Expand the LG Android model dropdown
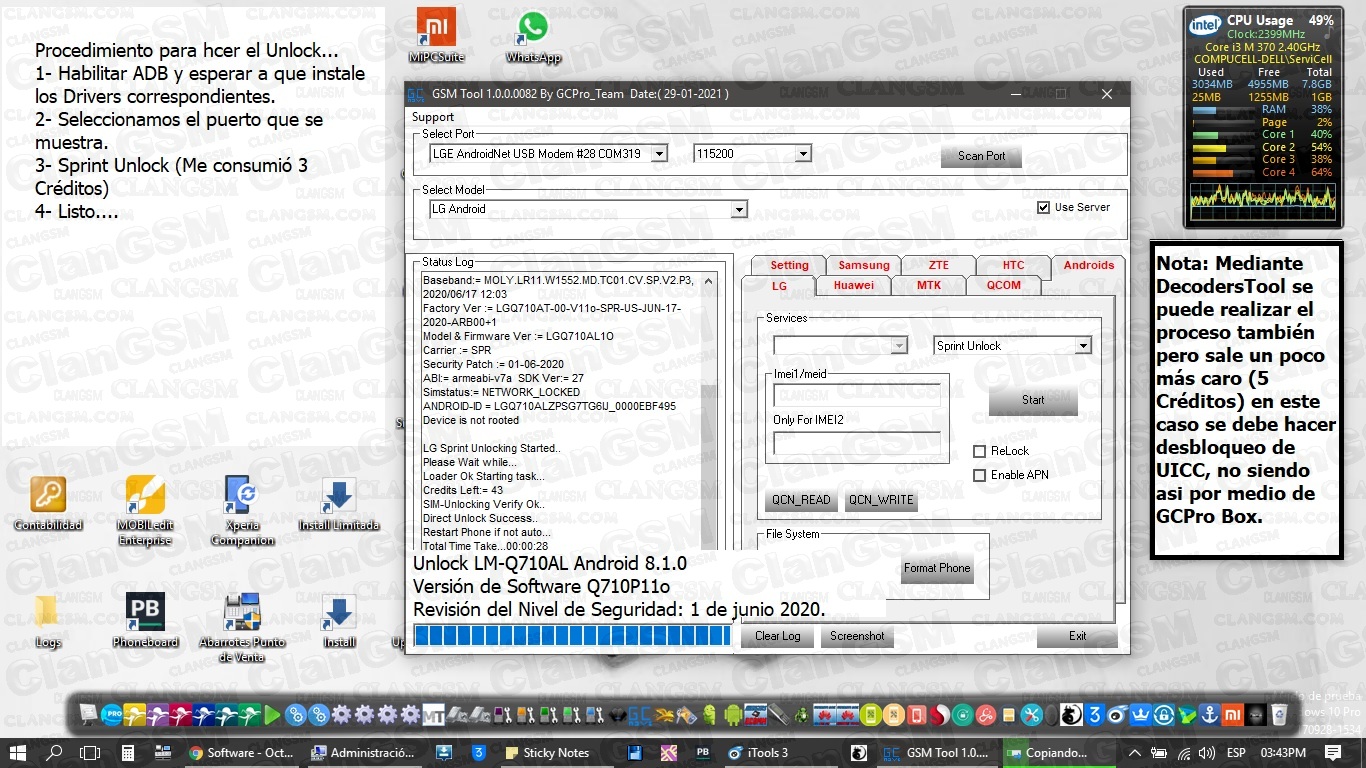Image resolution: width=1366 pixels, height=768 pixels. [739, 209]
